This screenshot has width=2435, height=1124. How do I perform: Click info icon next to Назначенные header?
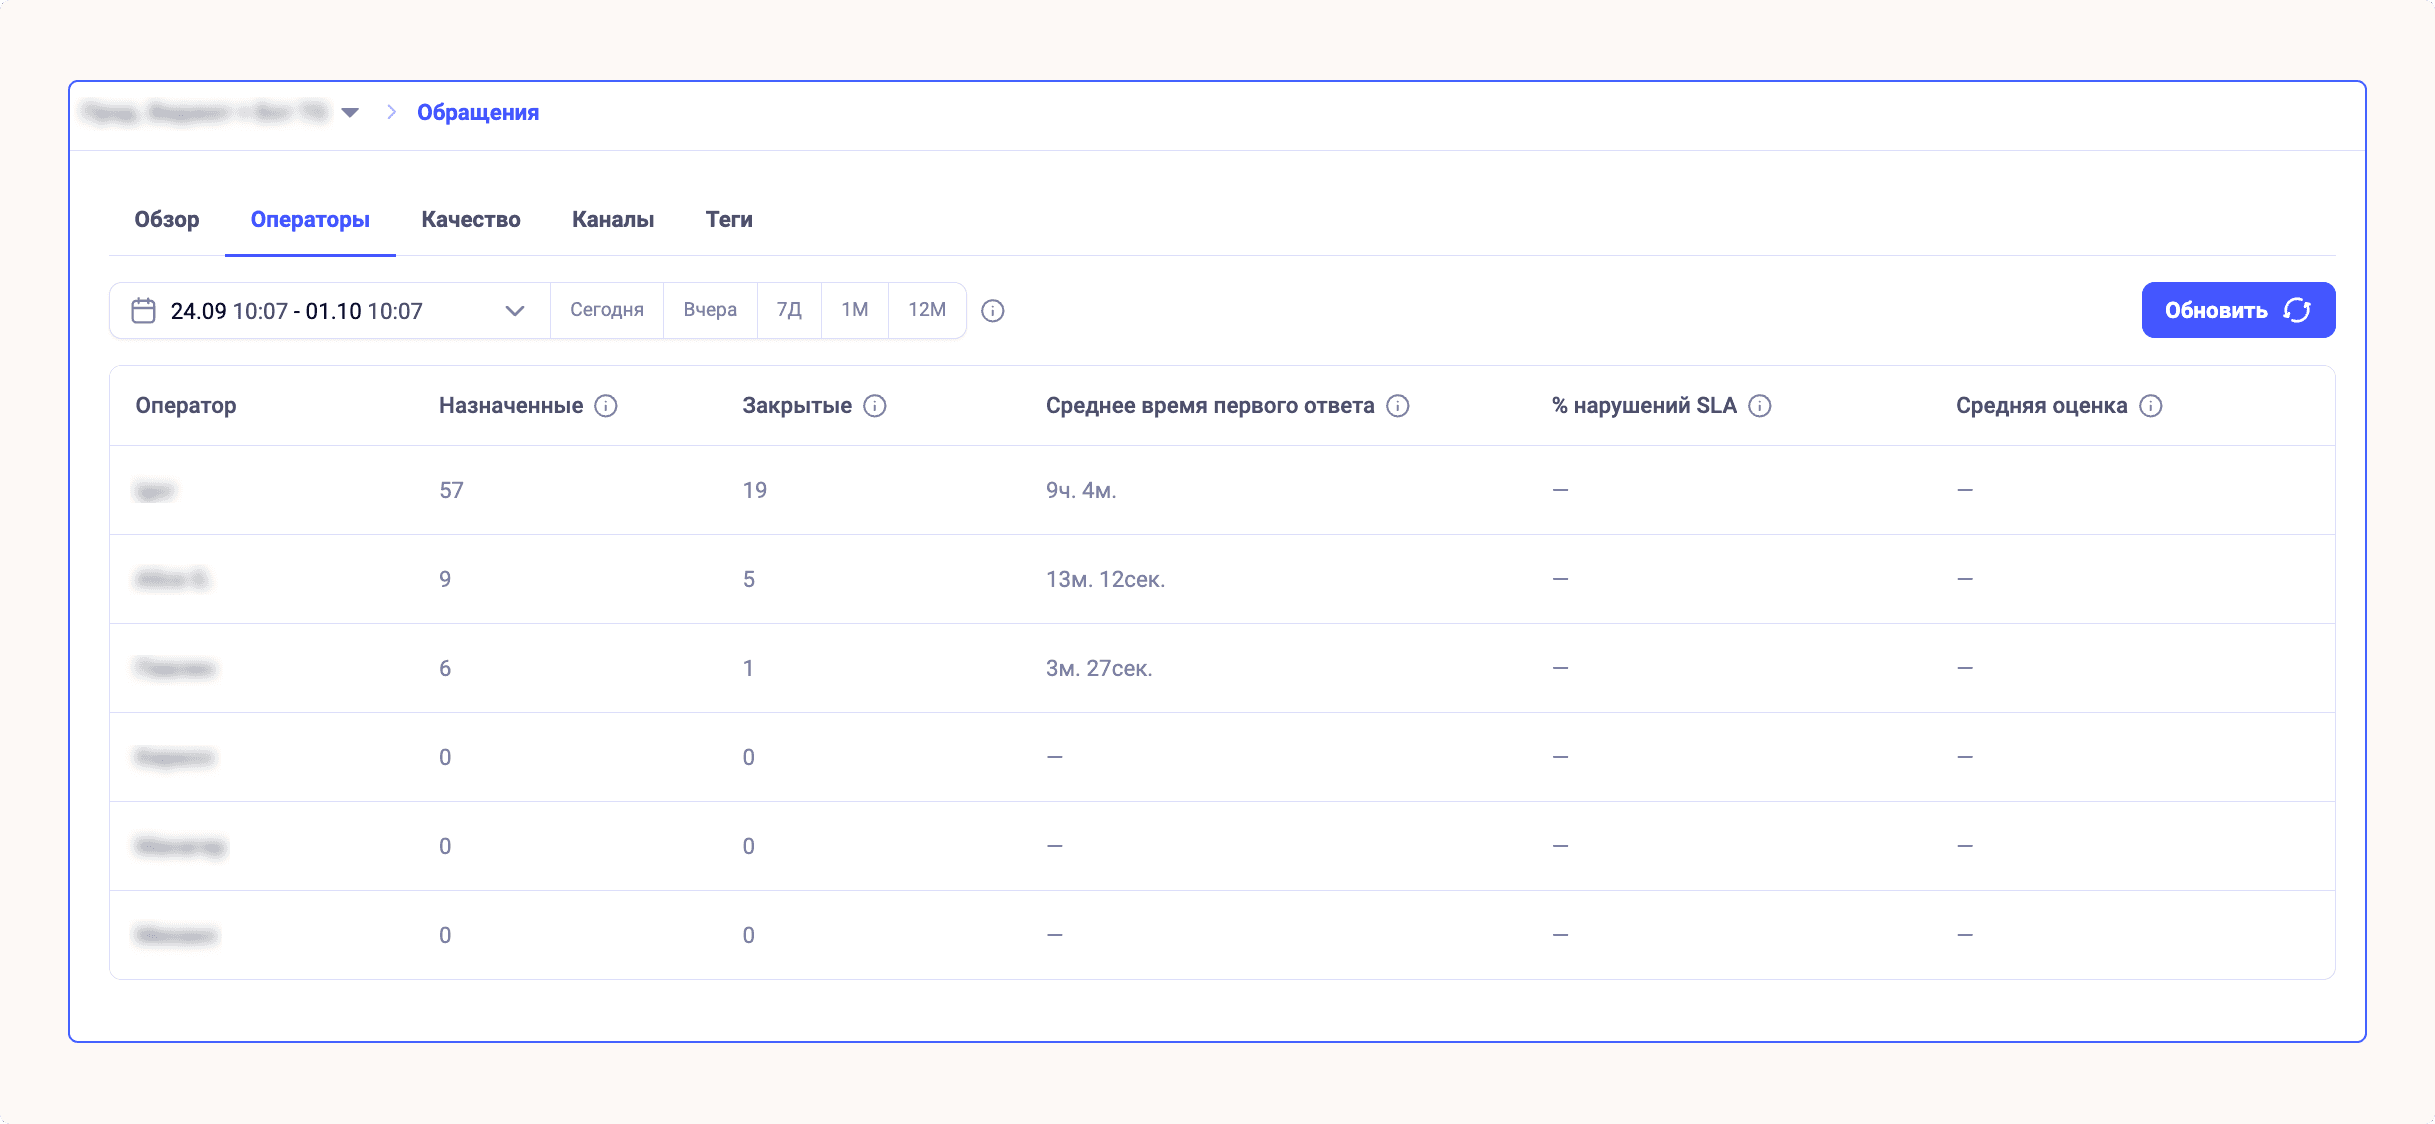point(606,406)
